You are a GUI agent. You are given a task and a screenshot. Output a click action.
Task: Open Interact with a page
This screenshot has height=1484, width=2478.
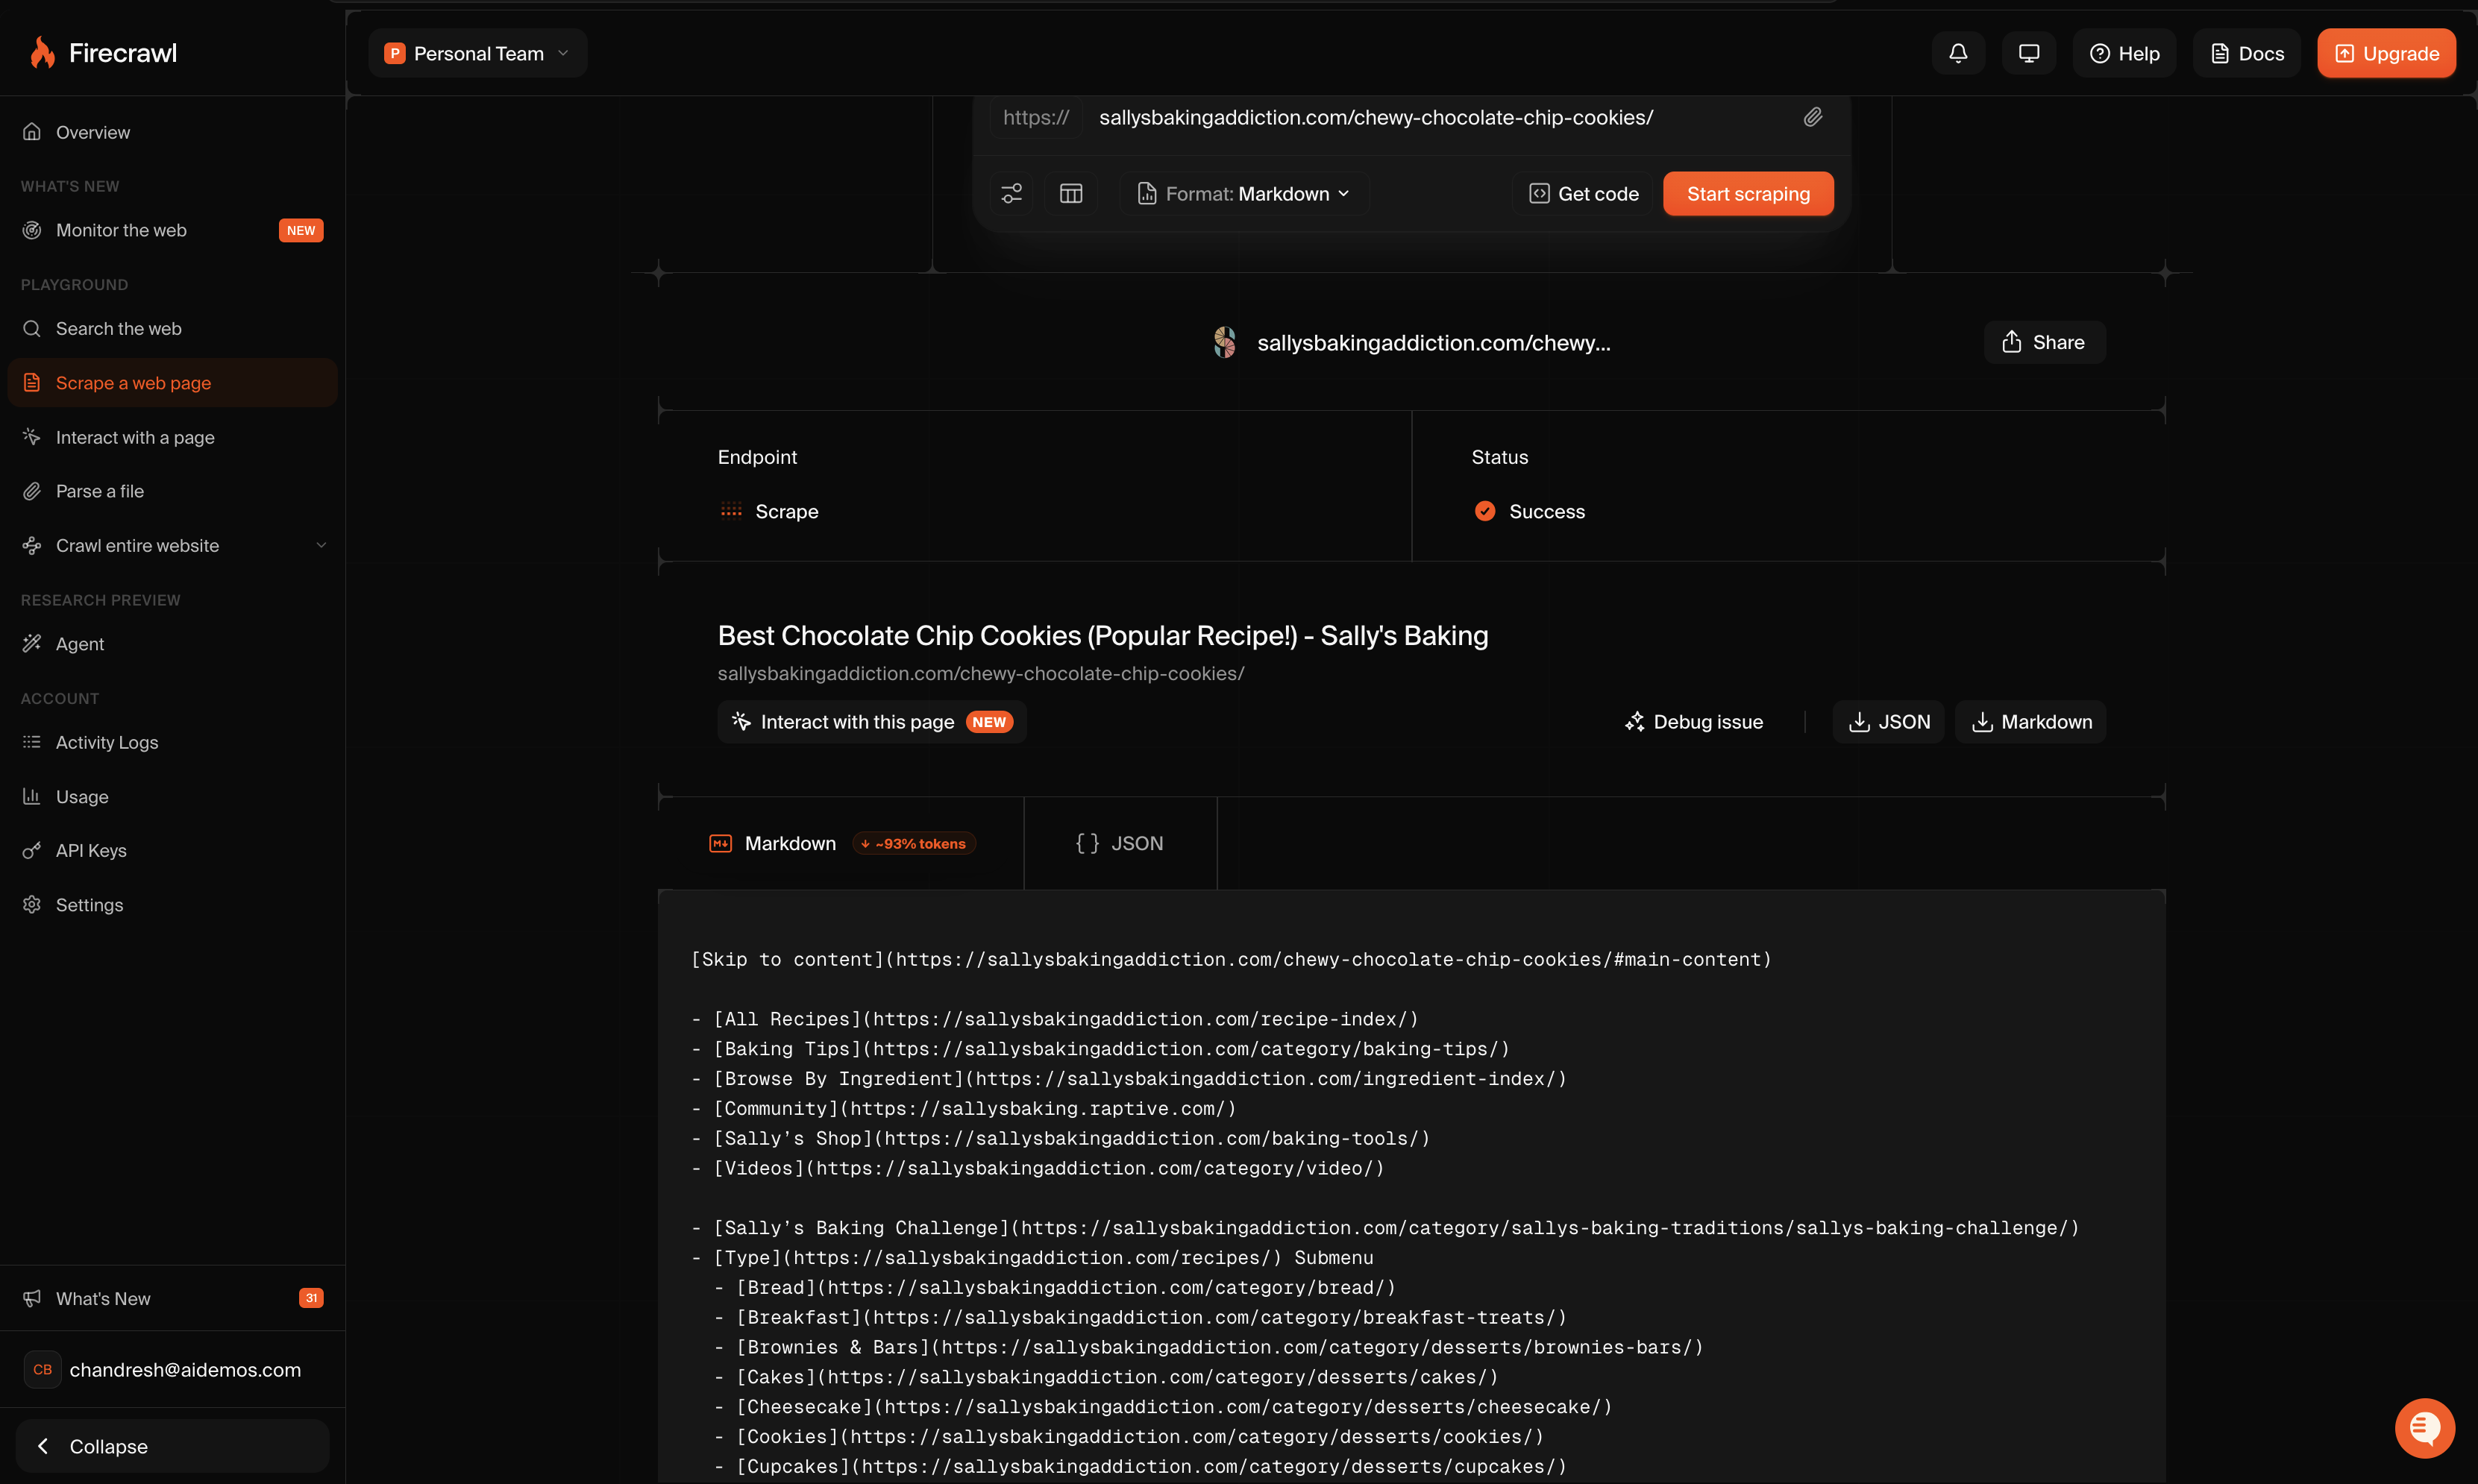172,437
